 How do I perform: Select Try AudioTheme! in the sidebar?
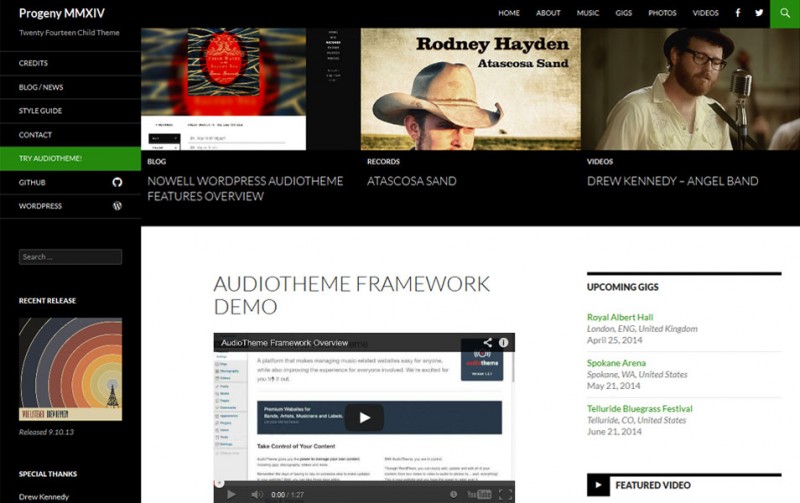pyautogui.click(x=50, y=159)
